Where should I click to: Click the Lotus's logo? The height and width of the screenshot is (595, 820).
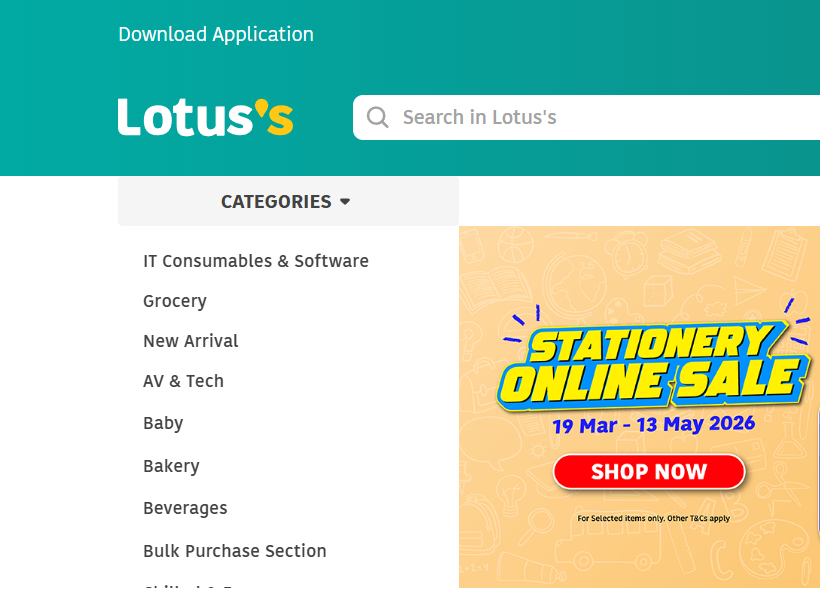[x=206, y=117]
